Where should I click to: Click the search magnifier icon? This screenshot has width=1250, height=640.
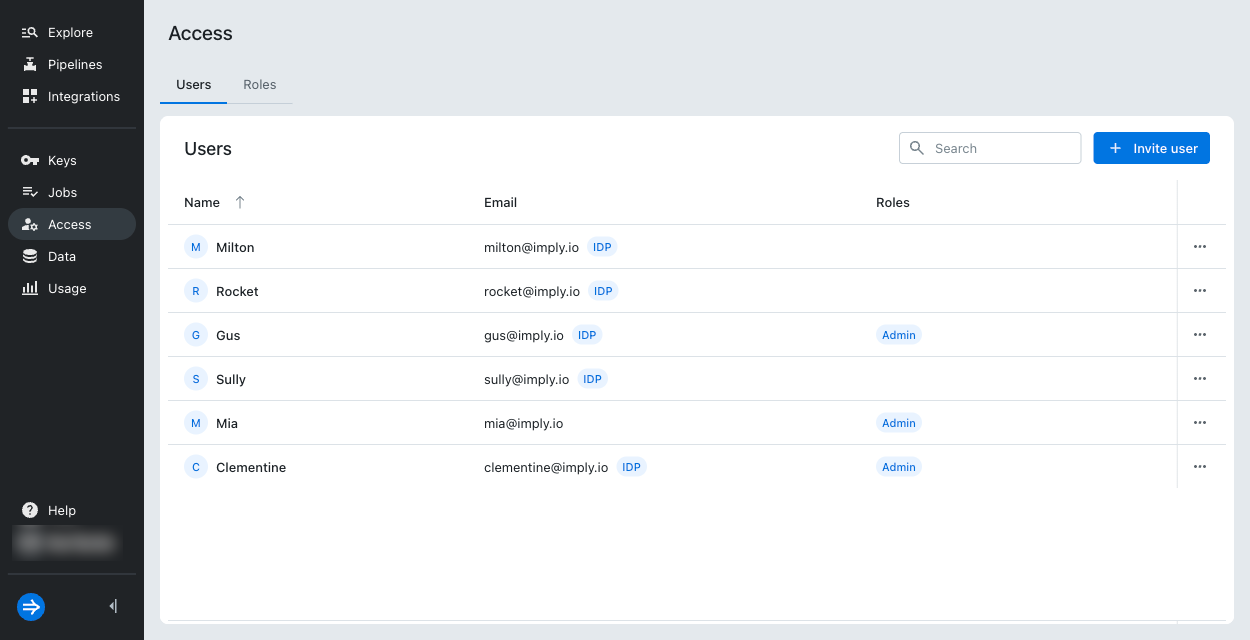click(x=917, y=148)
